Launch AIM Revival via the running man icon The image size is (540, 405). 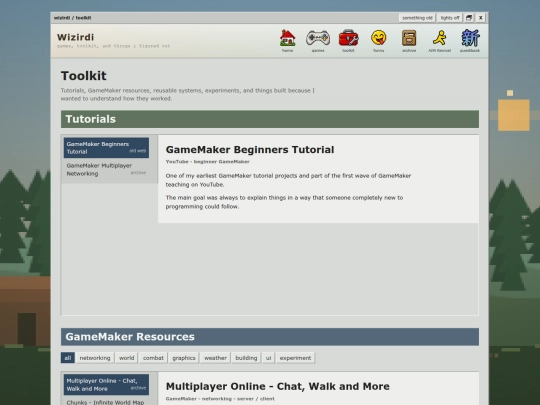[439, 41]
